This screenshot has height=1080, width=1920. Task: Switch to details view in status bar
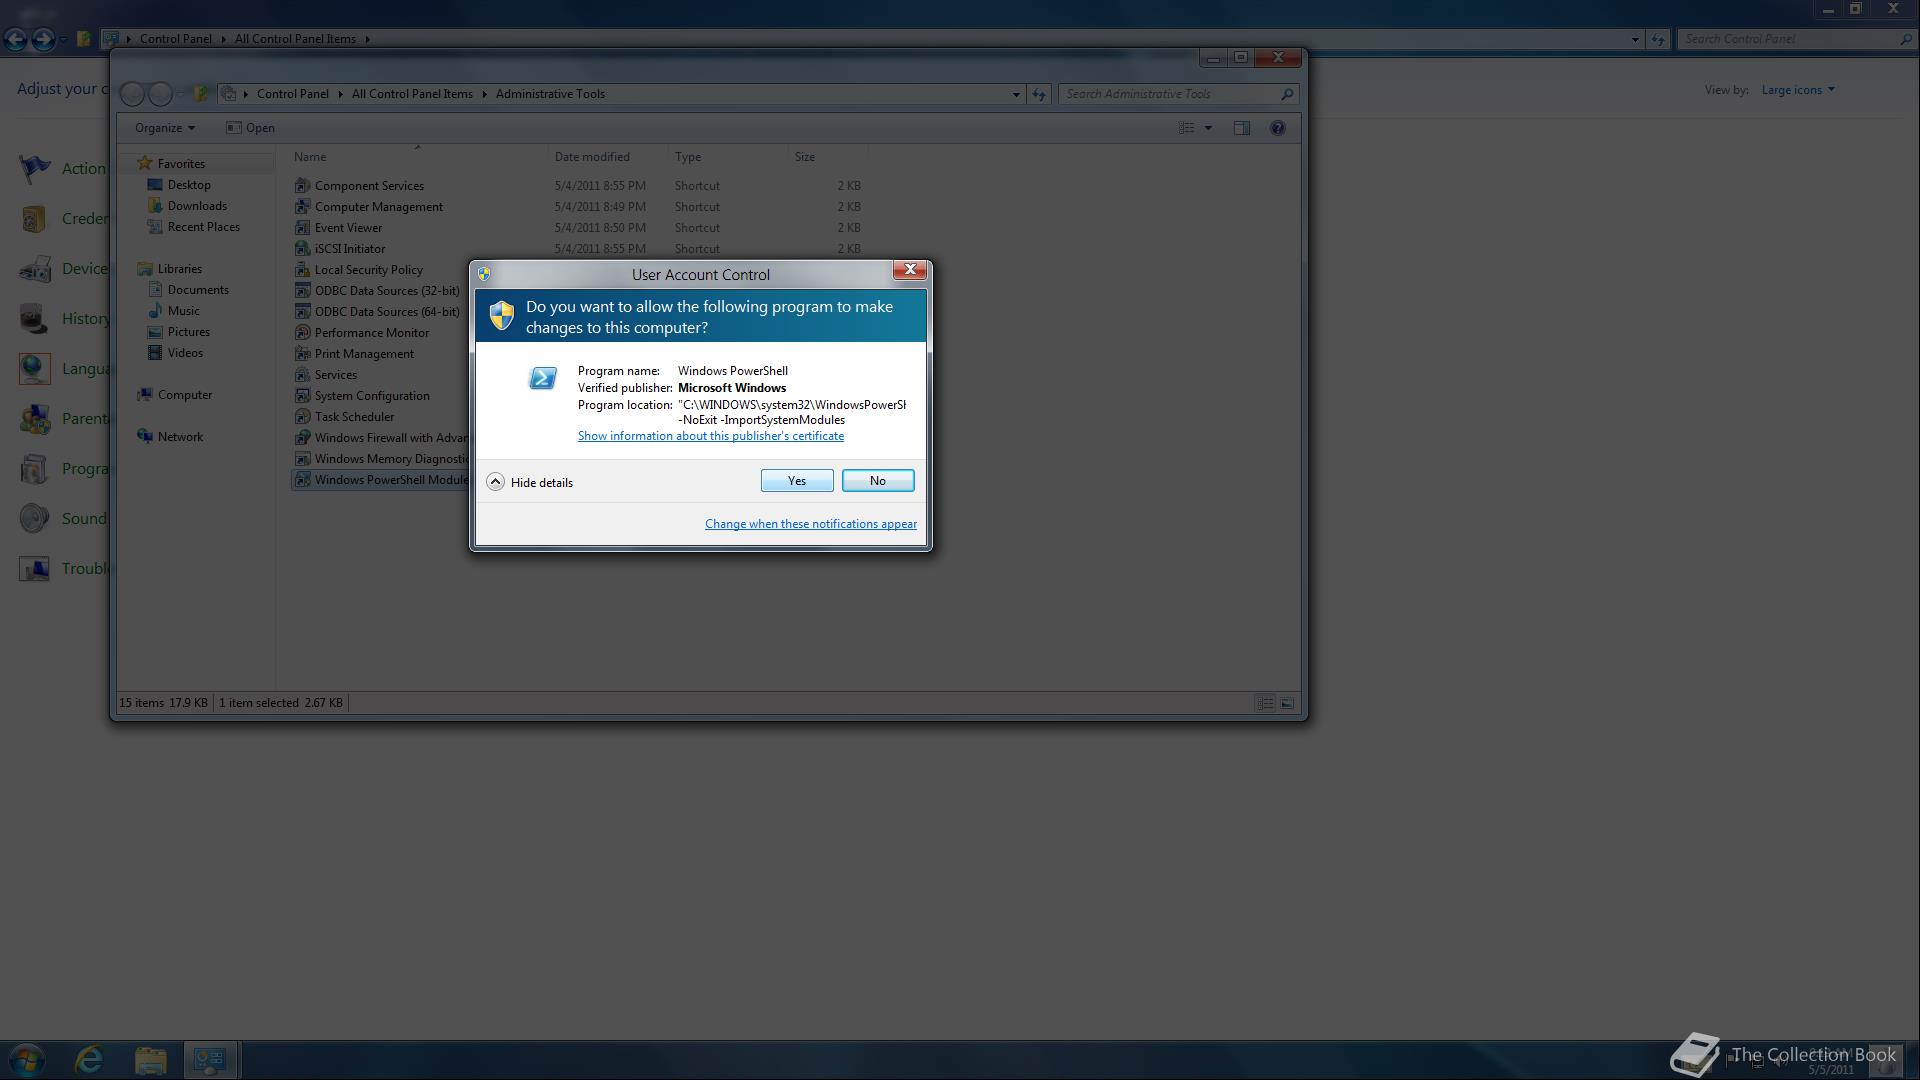[1265, 704]
